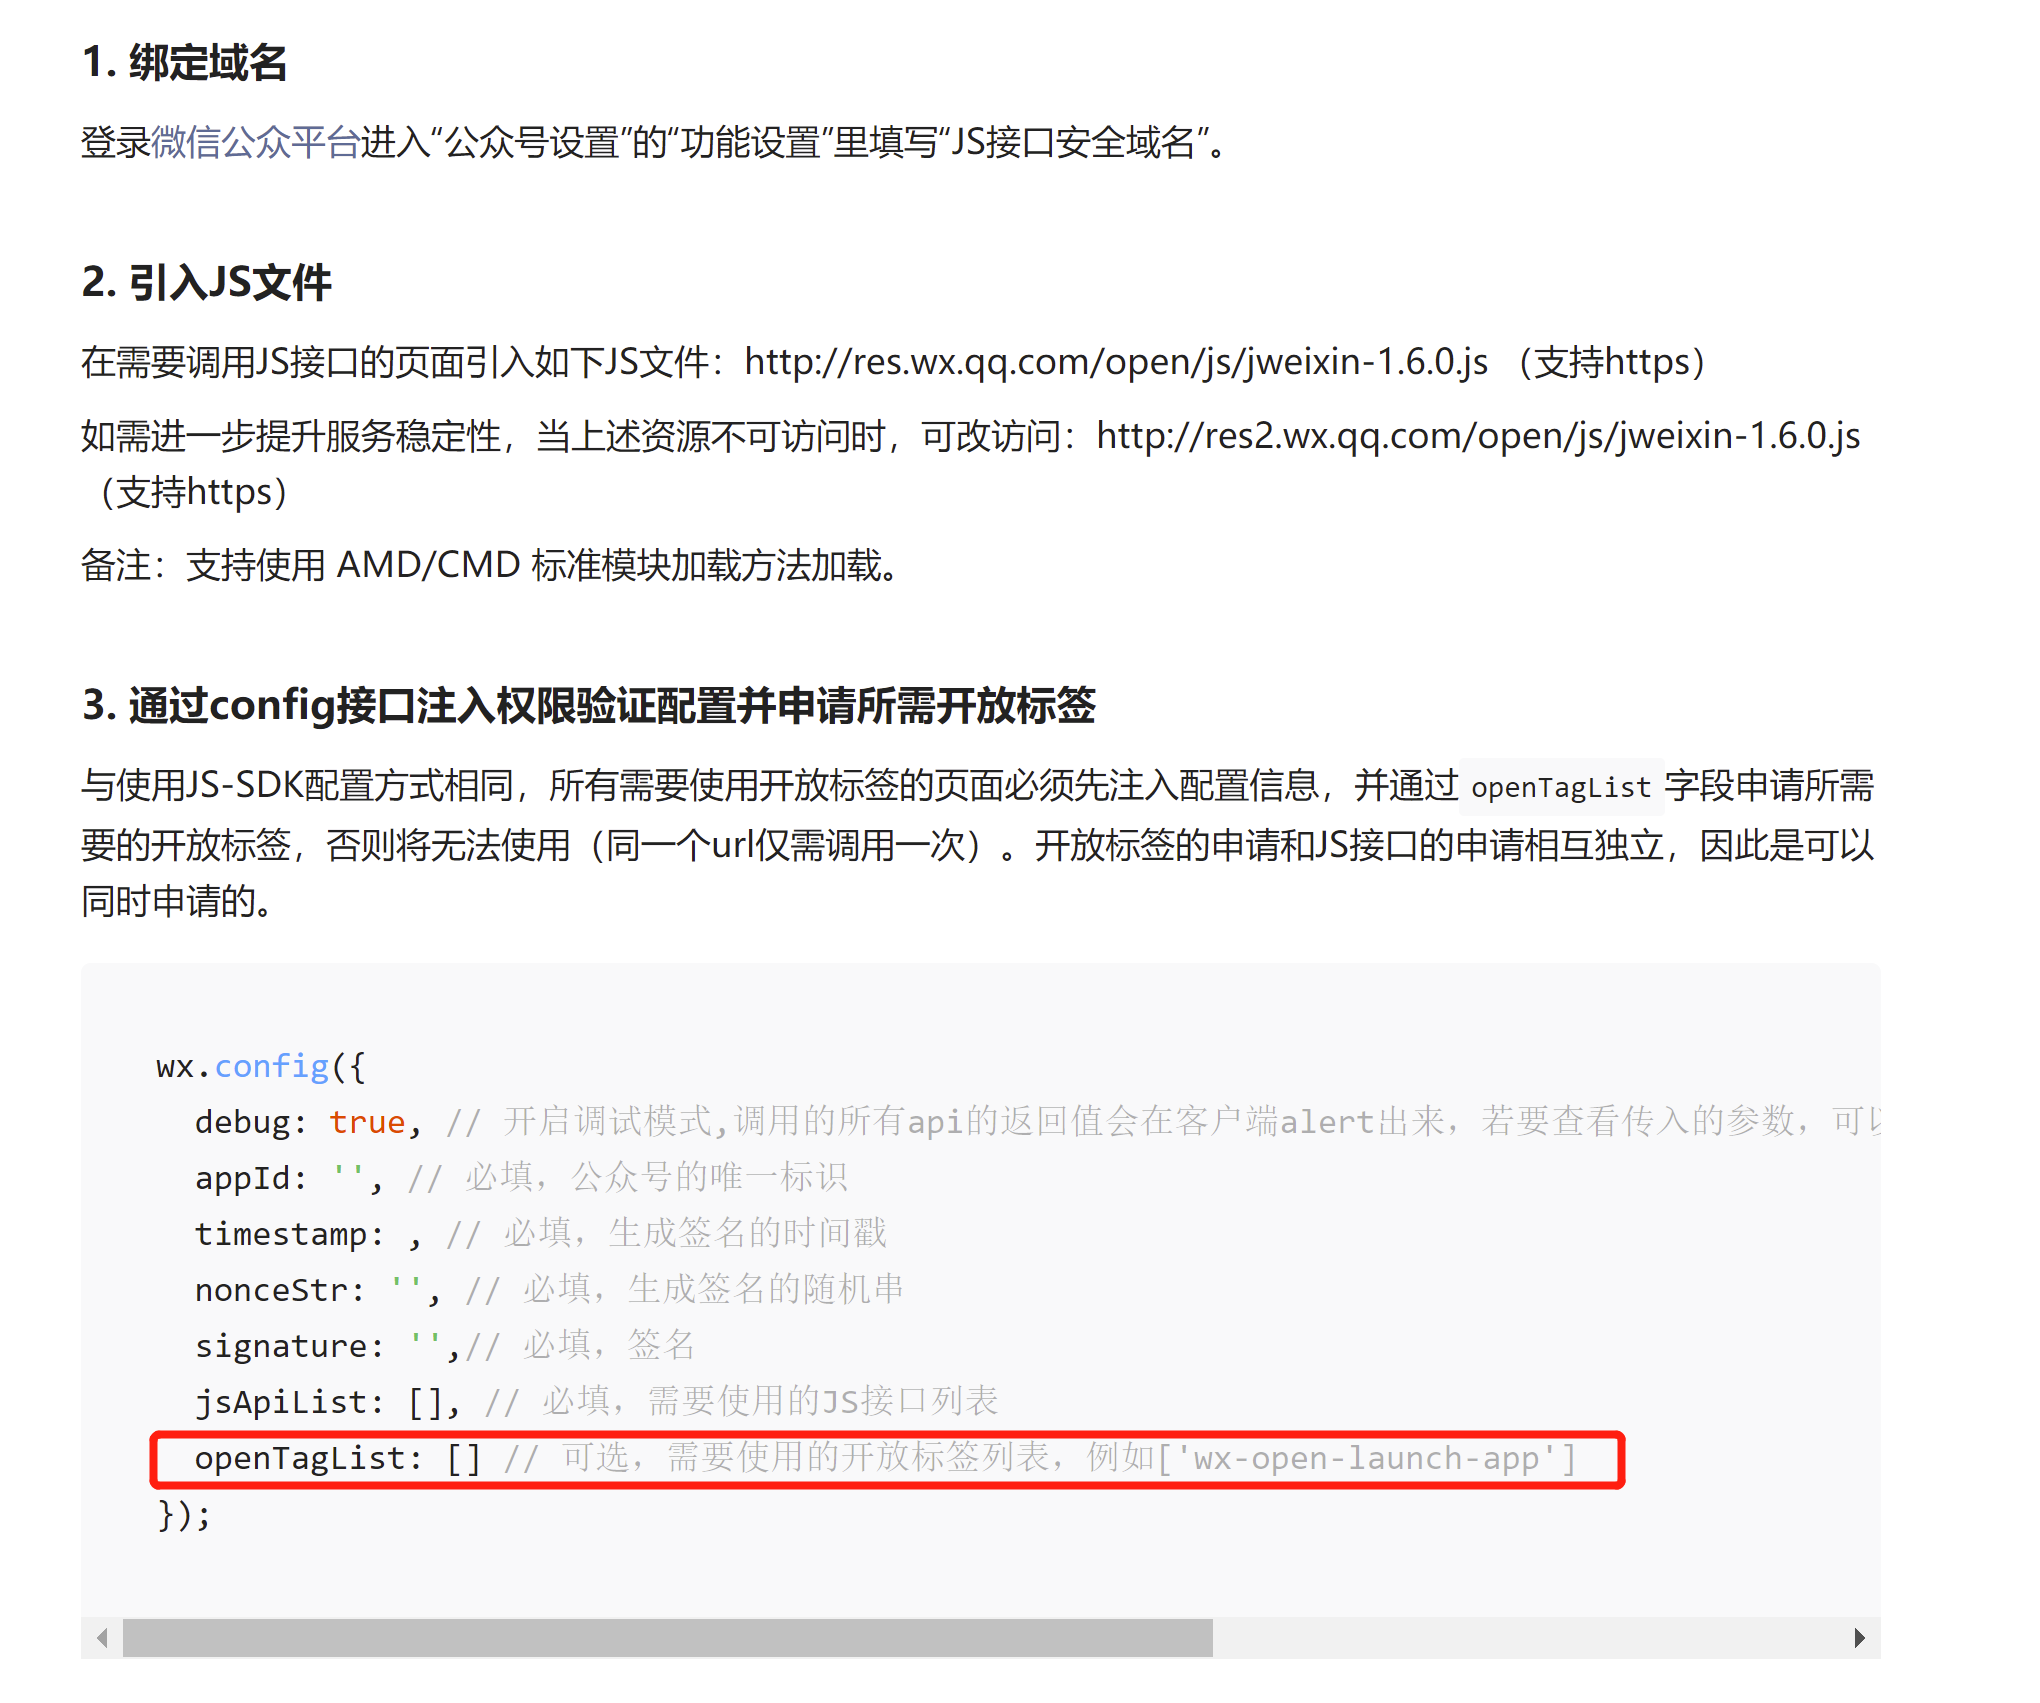
Task: Click the red true value on debug line
Action: [x=367, y=1122]
